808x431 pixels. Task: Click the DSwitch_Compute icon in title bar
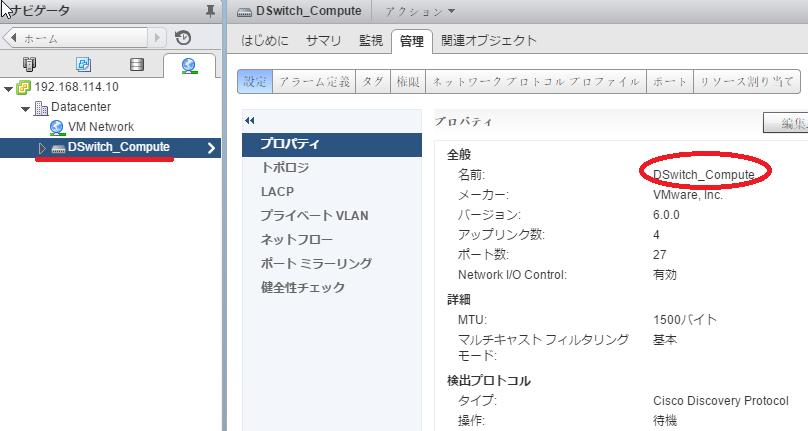(x=244, y=12)
